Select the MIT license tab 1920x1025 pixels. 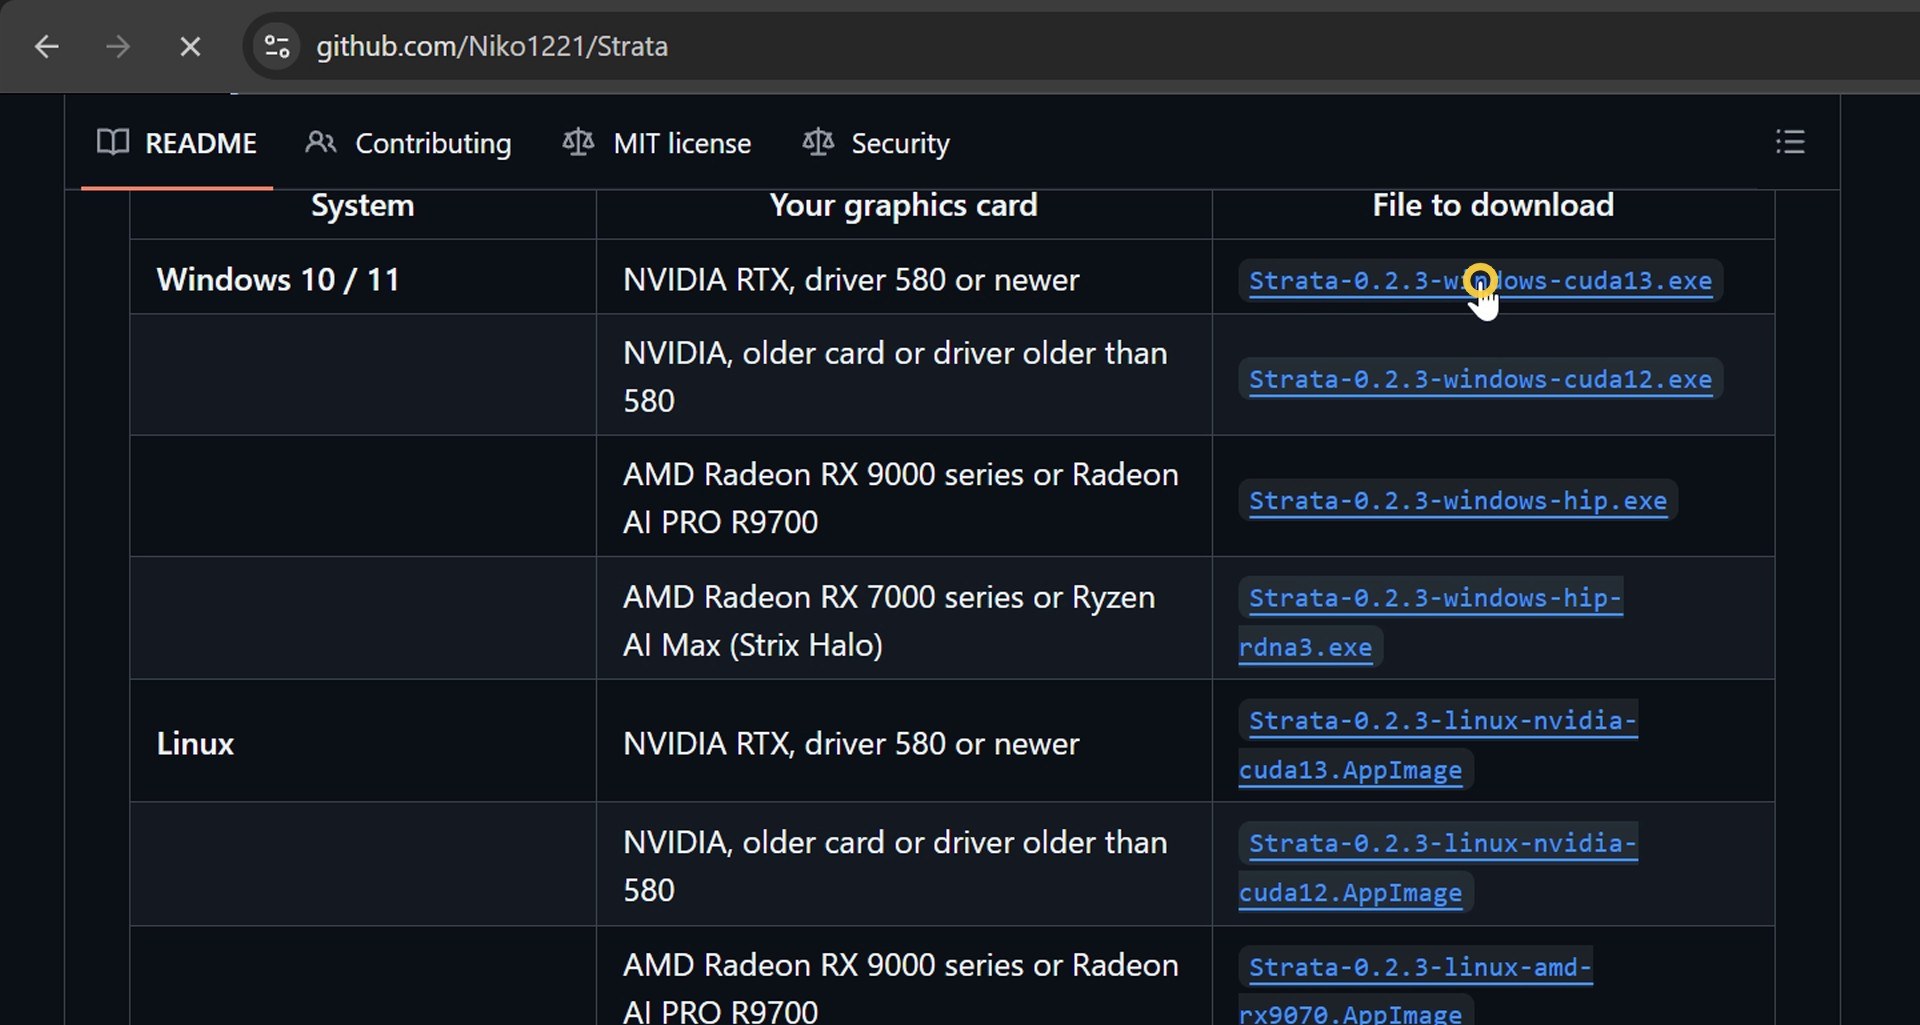tap(657, 143)
